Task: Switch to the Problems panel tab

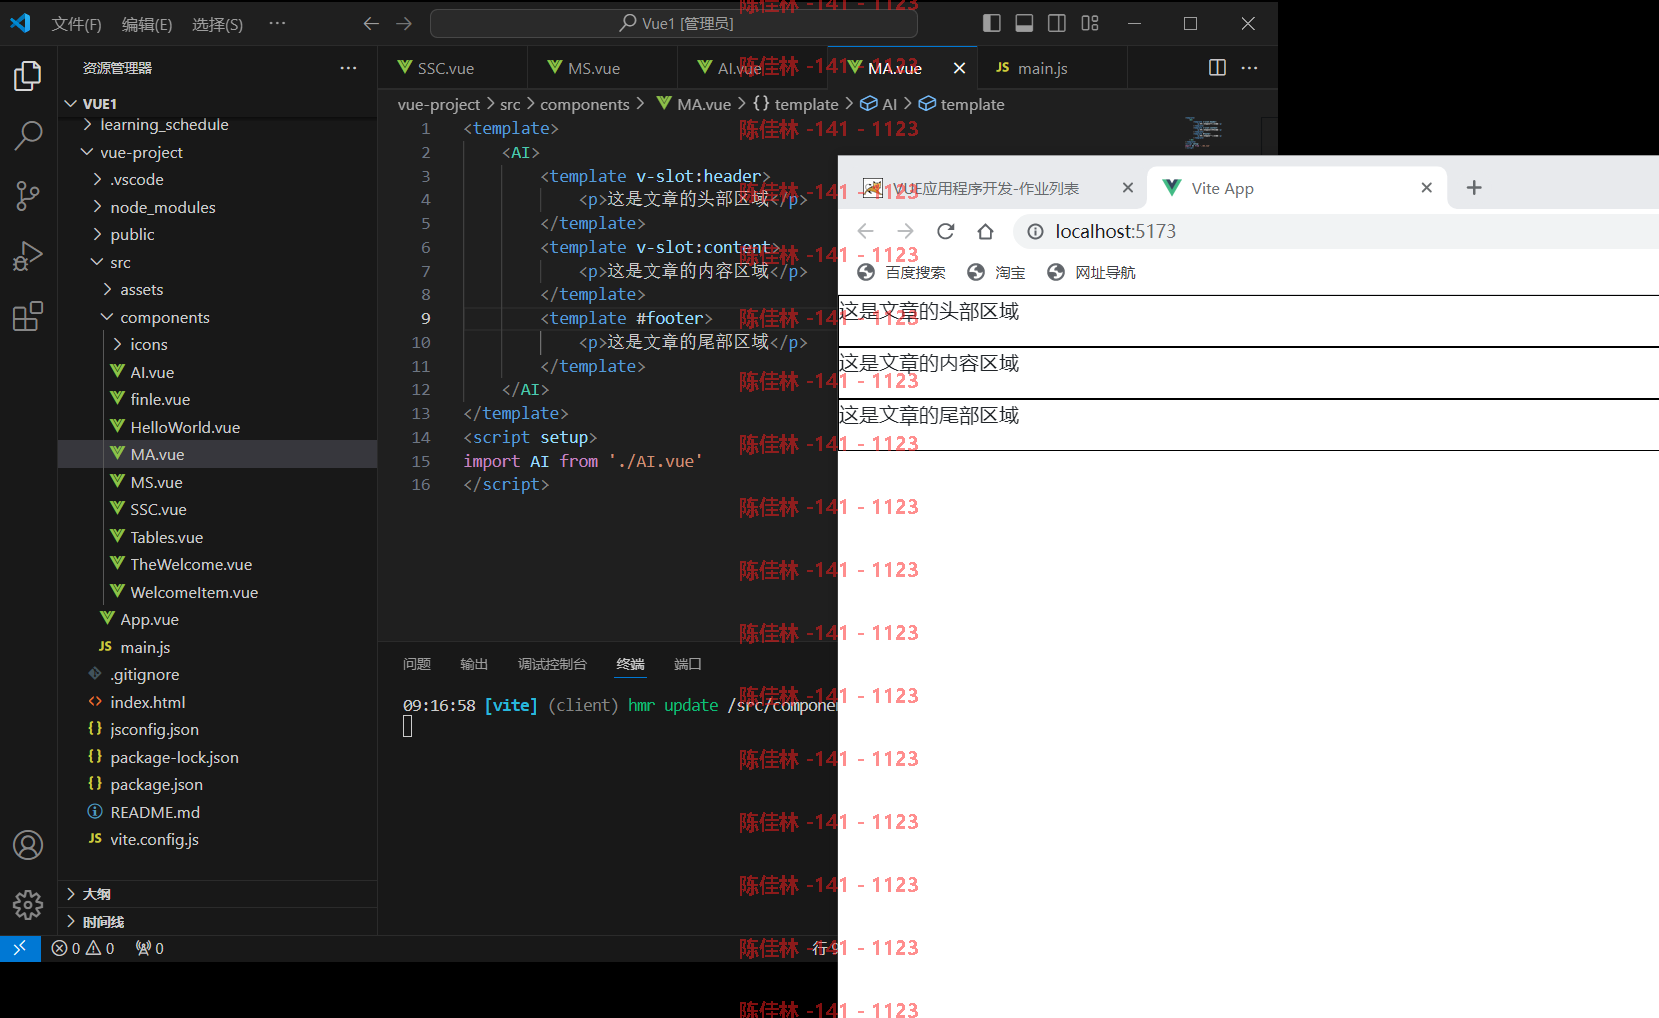Action: [417, 664]
